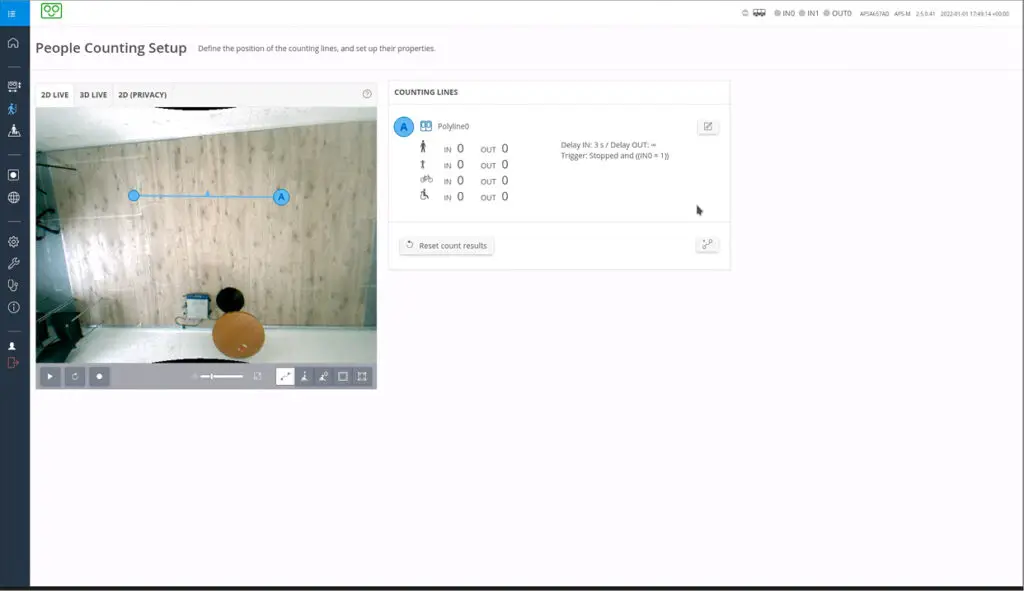Click Reset count results button
The height and width of the screenshot is (591, 1024).
tap(446, 245)
